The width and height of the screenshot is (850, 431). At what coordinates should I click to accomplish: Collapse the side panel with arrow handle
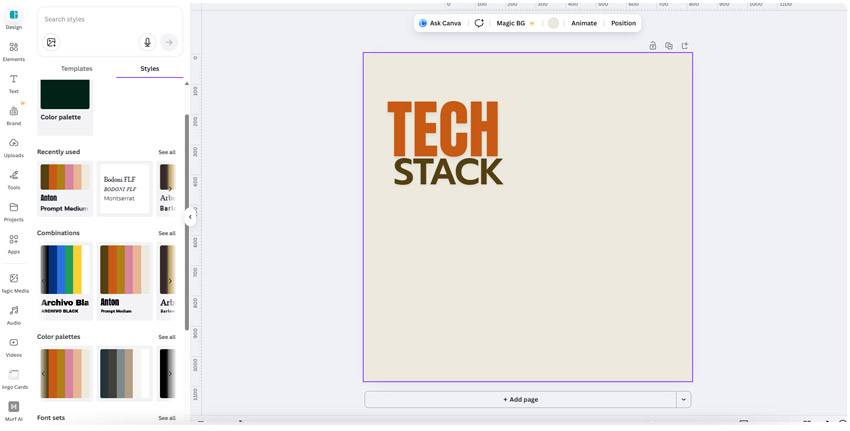point(190,217)
